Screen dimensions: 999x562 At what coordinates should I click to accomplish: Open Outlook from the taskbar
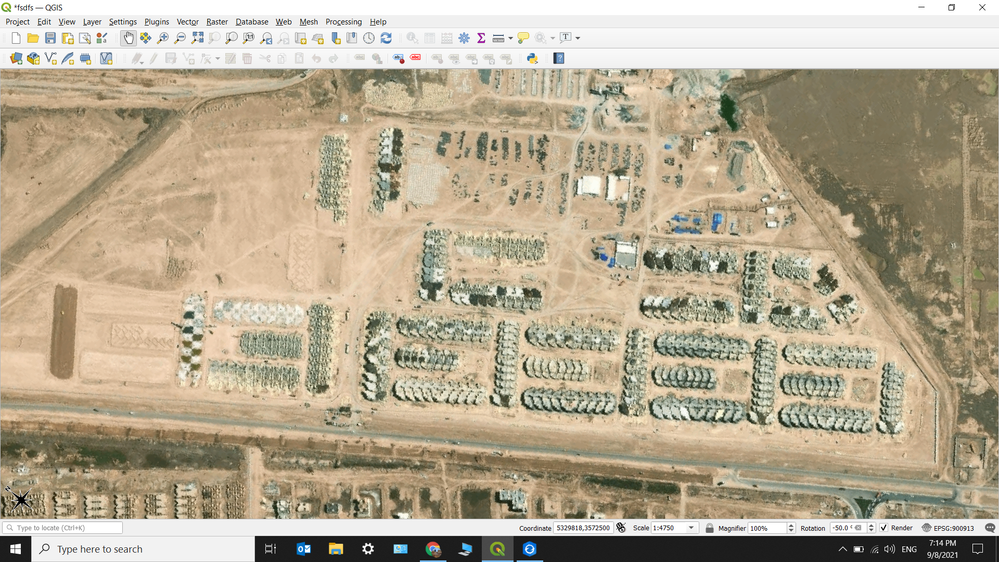click(x=303, y=549)
